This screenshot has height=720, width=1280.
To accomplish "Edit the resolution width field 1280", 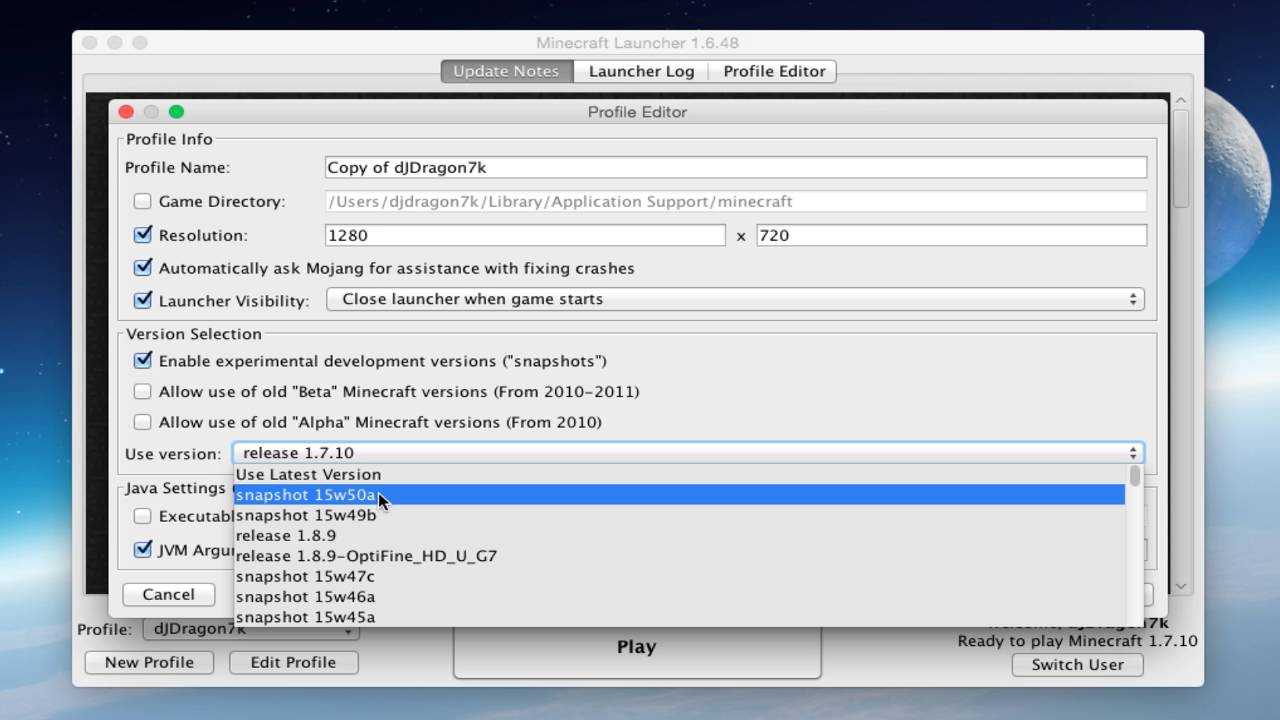I will click(x=525, y=235).
